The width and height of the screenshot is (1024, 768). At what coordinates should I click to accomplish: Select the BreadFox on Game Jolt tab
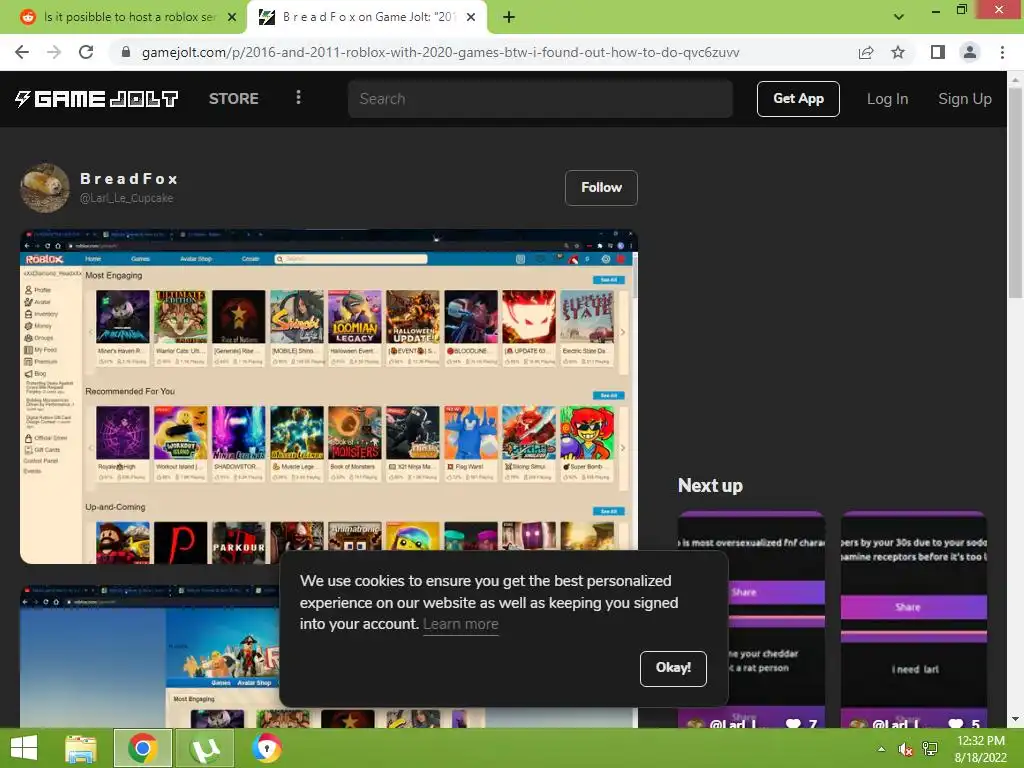tap(367, 17)
